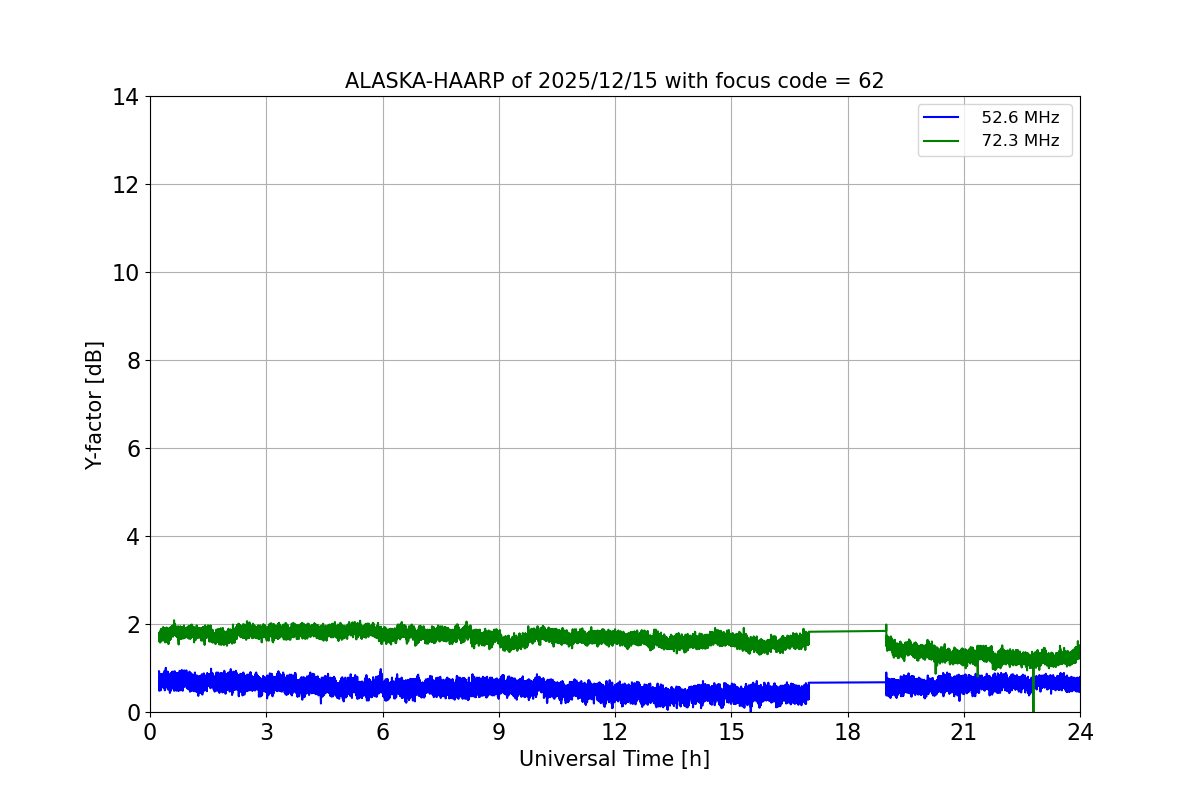Click the y-axis tick label 2

pos(133,625)
